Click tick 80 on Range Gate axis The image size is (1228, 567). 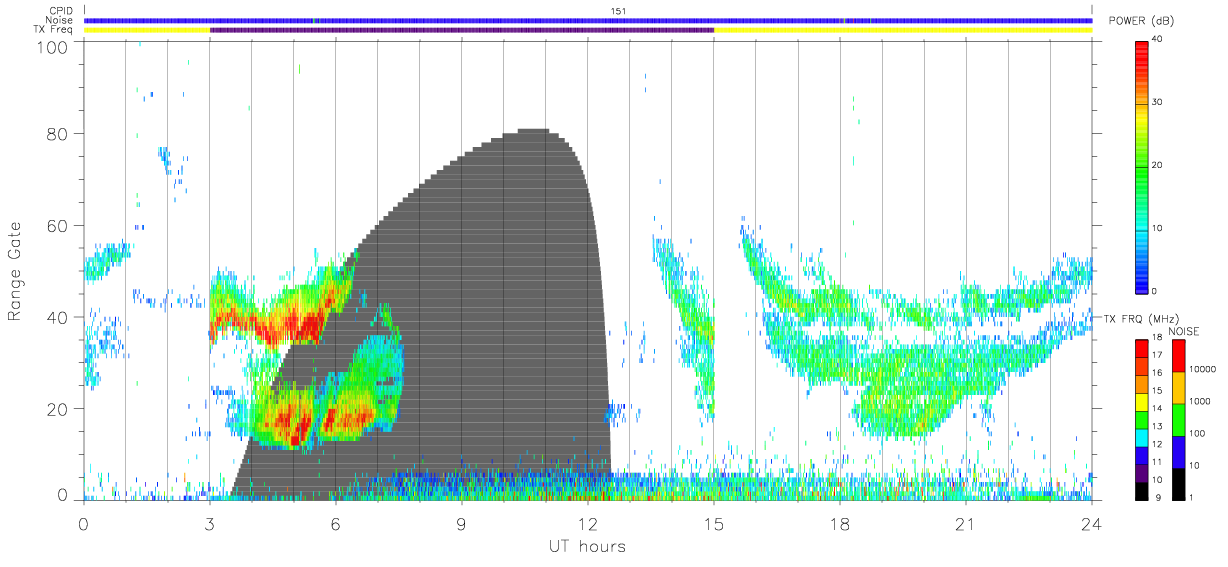59,134
